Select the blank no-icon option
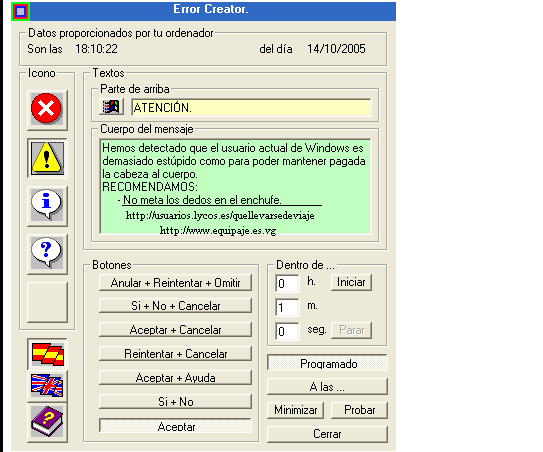 pos(47,302)
